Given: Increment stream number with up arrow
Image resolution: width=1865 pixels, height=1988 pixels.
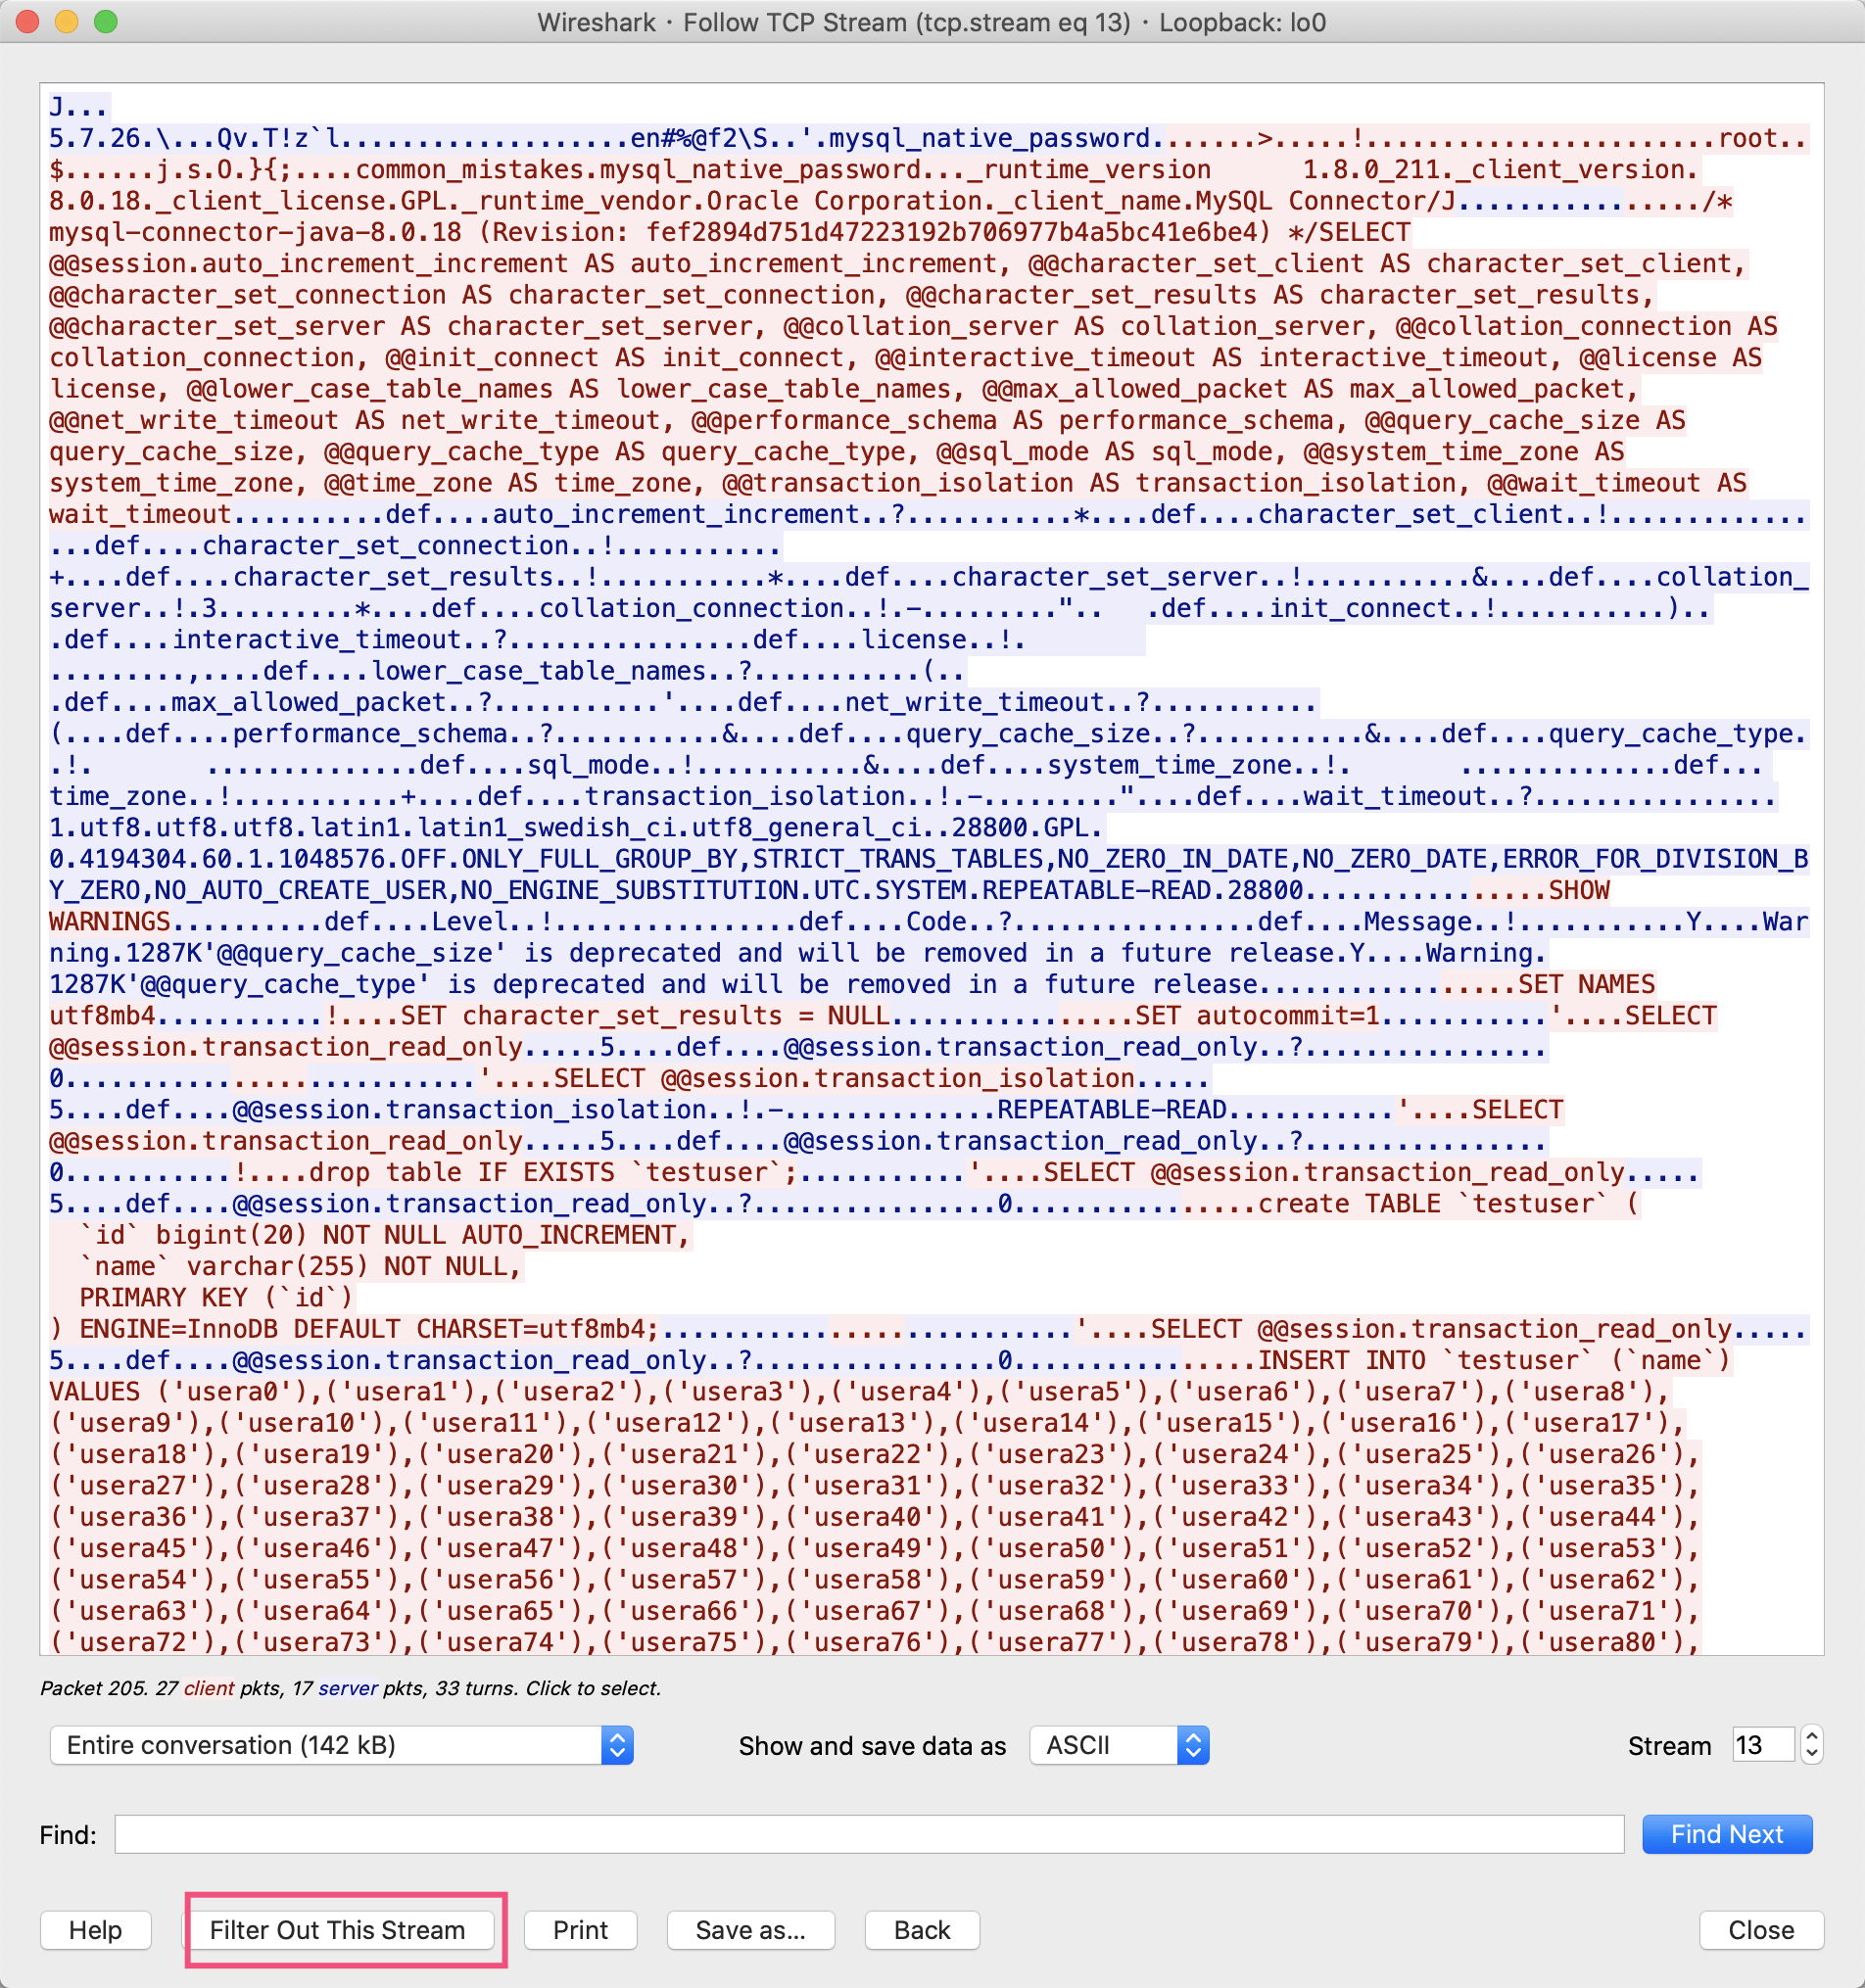Looking at the screenshot, I should pos(1811,1737).
